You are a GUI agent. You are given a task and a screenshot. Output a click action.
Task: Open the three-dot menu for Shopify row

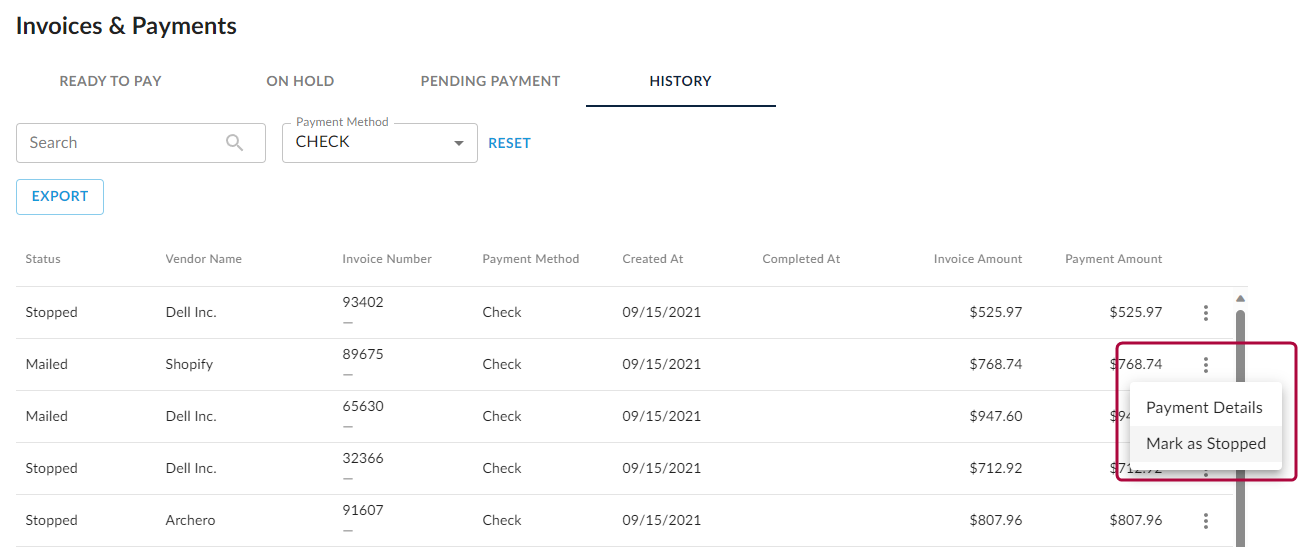[x=1206, y=365]
